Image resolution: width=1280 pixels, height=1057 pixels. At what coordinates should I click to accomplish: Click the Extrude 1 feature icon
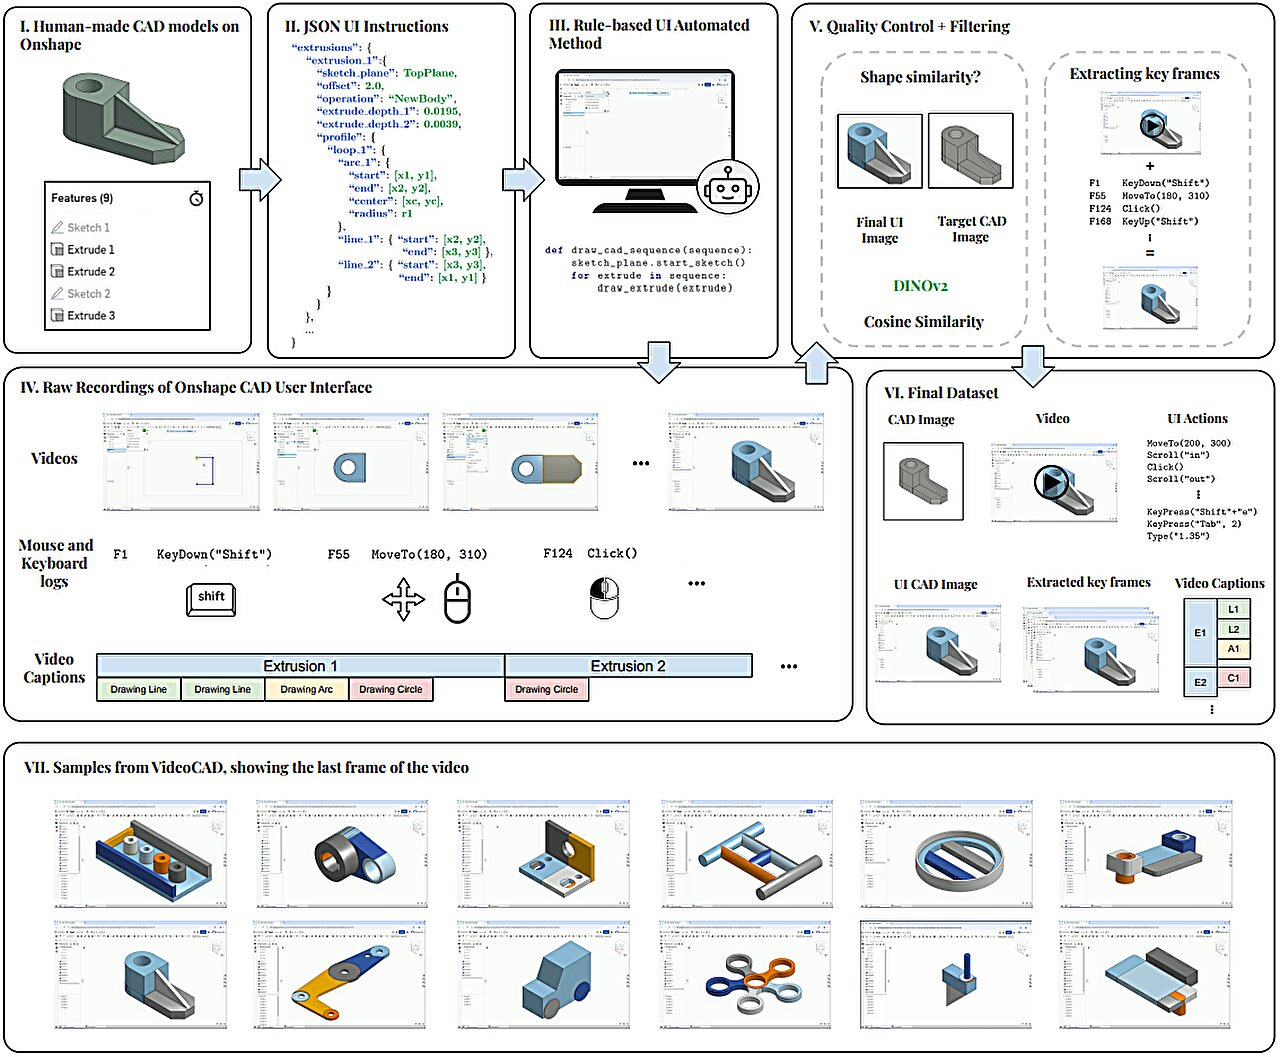click(58, 249)
